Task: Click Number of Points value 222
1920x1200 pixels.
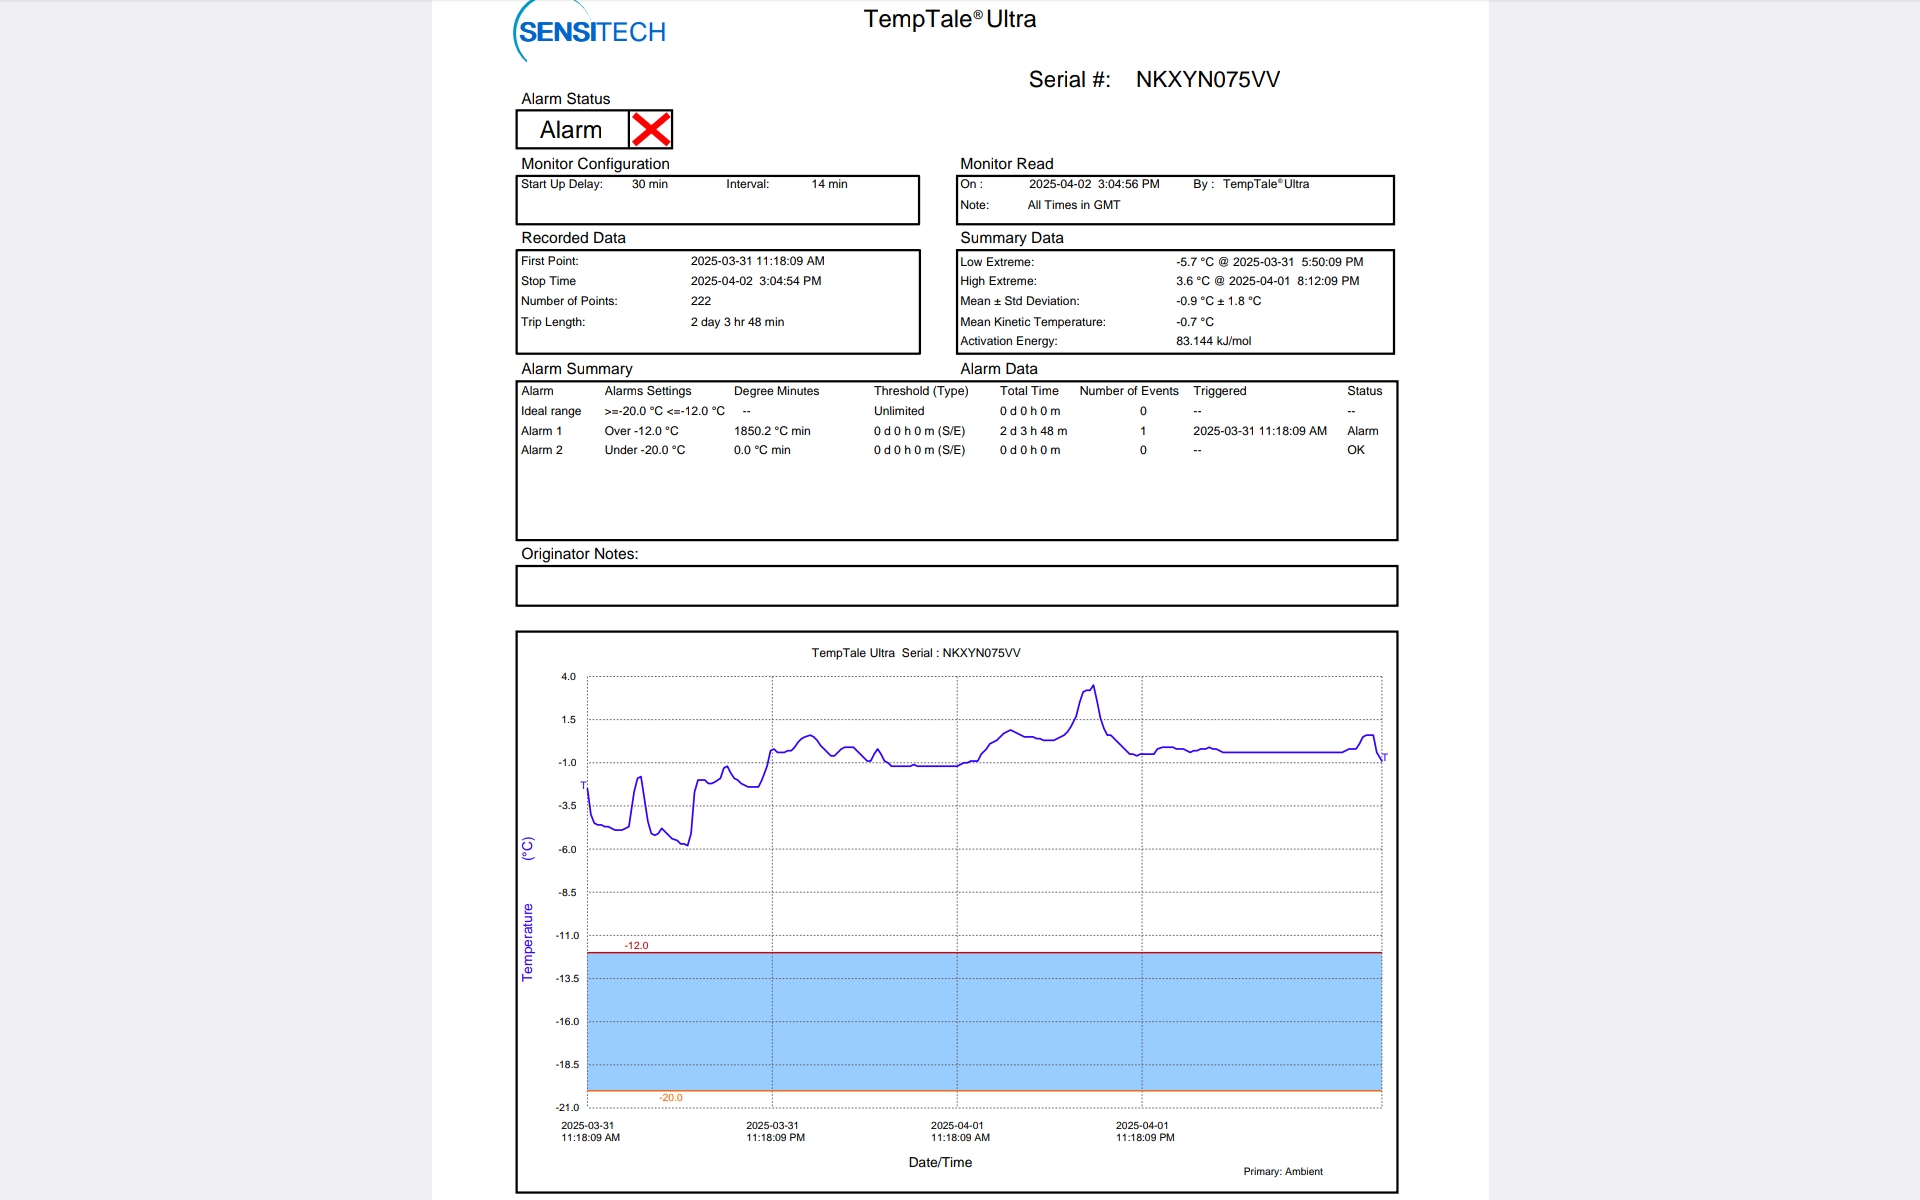Action: coord(700,301)
